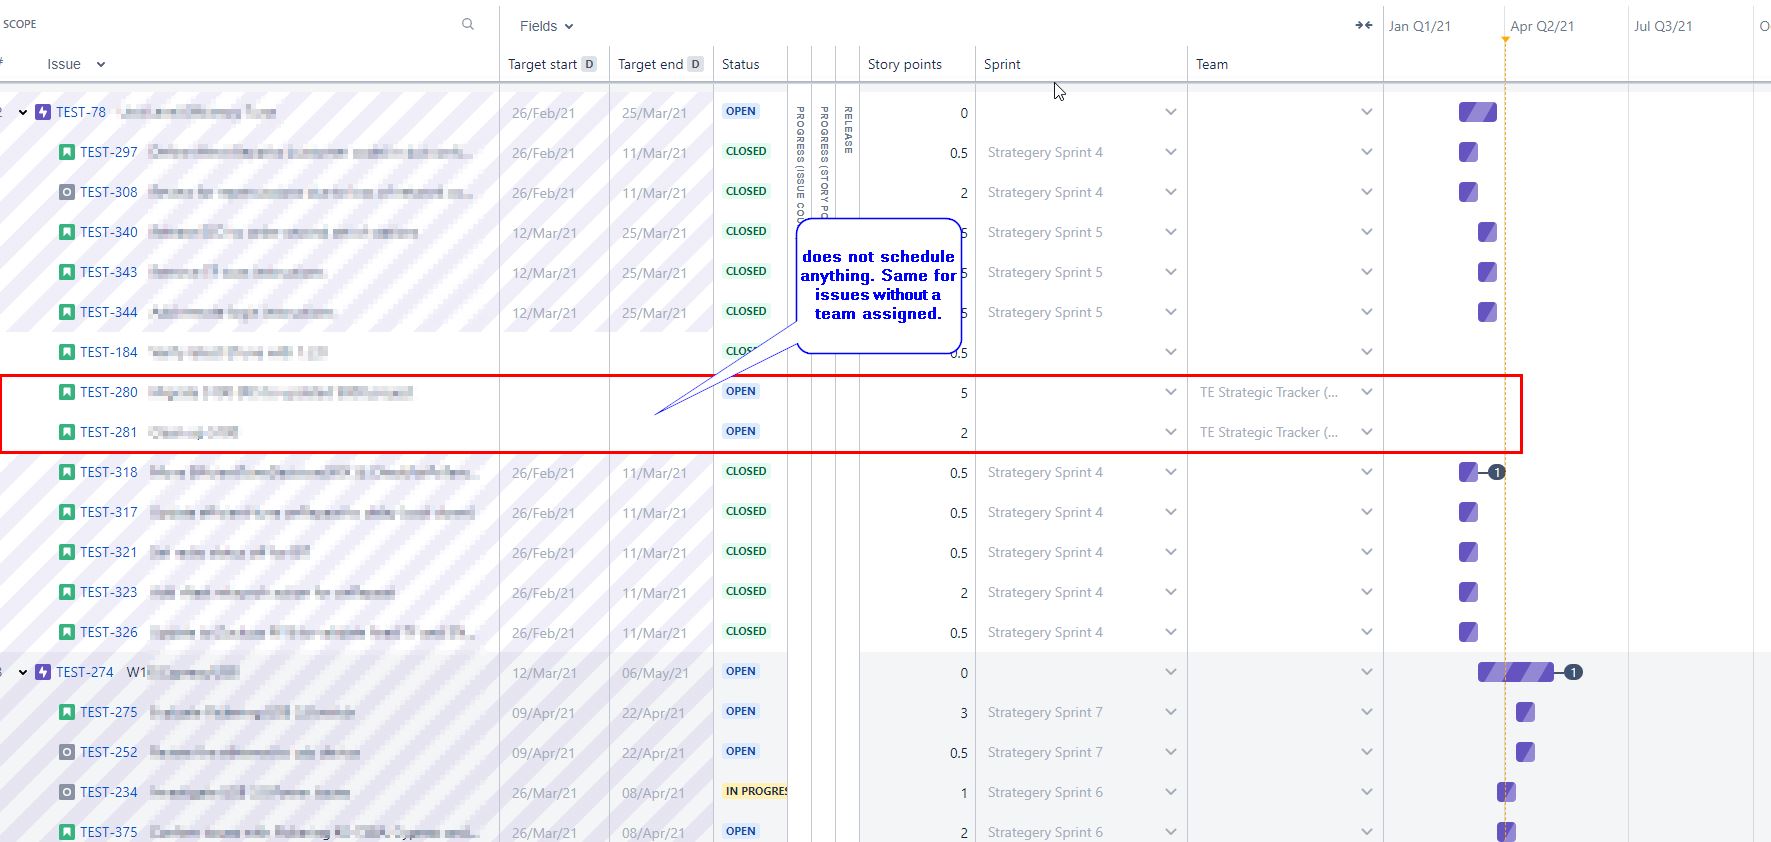Viewport: 1771px width, 842px height.
Task: Select the Sprint column header
Action: (1002, 64)
